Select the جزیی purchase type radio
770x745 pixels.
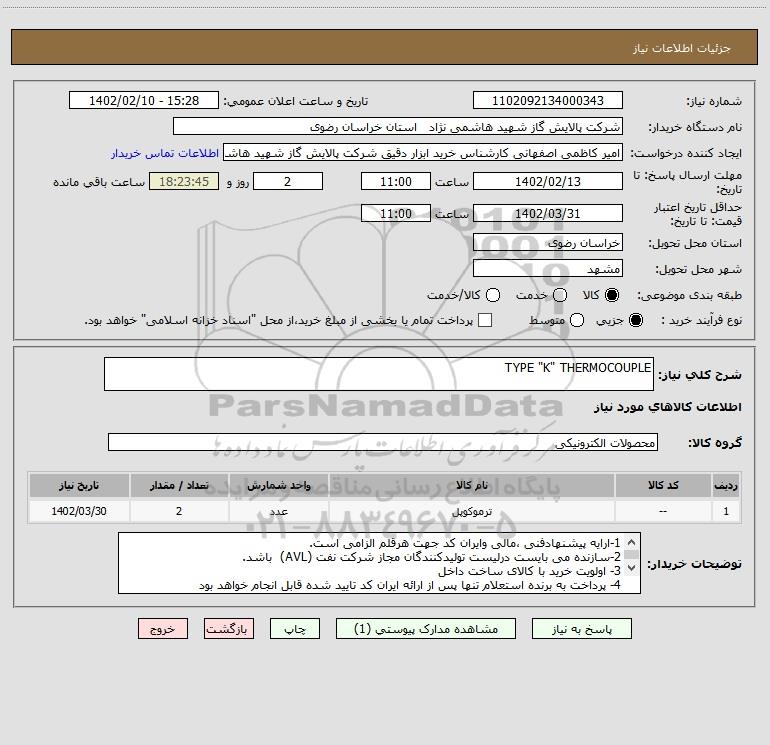click(635, 320)
